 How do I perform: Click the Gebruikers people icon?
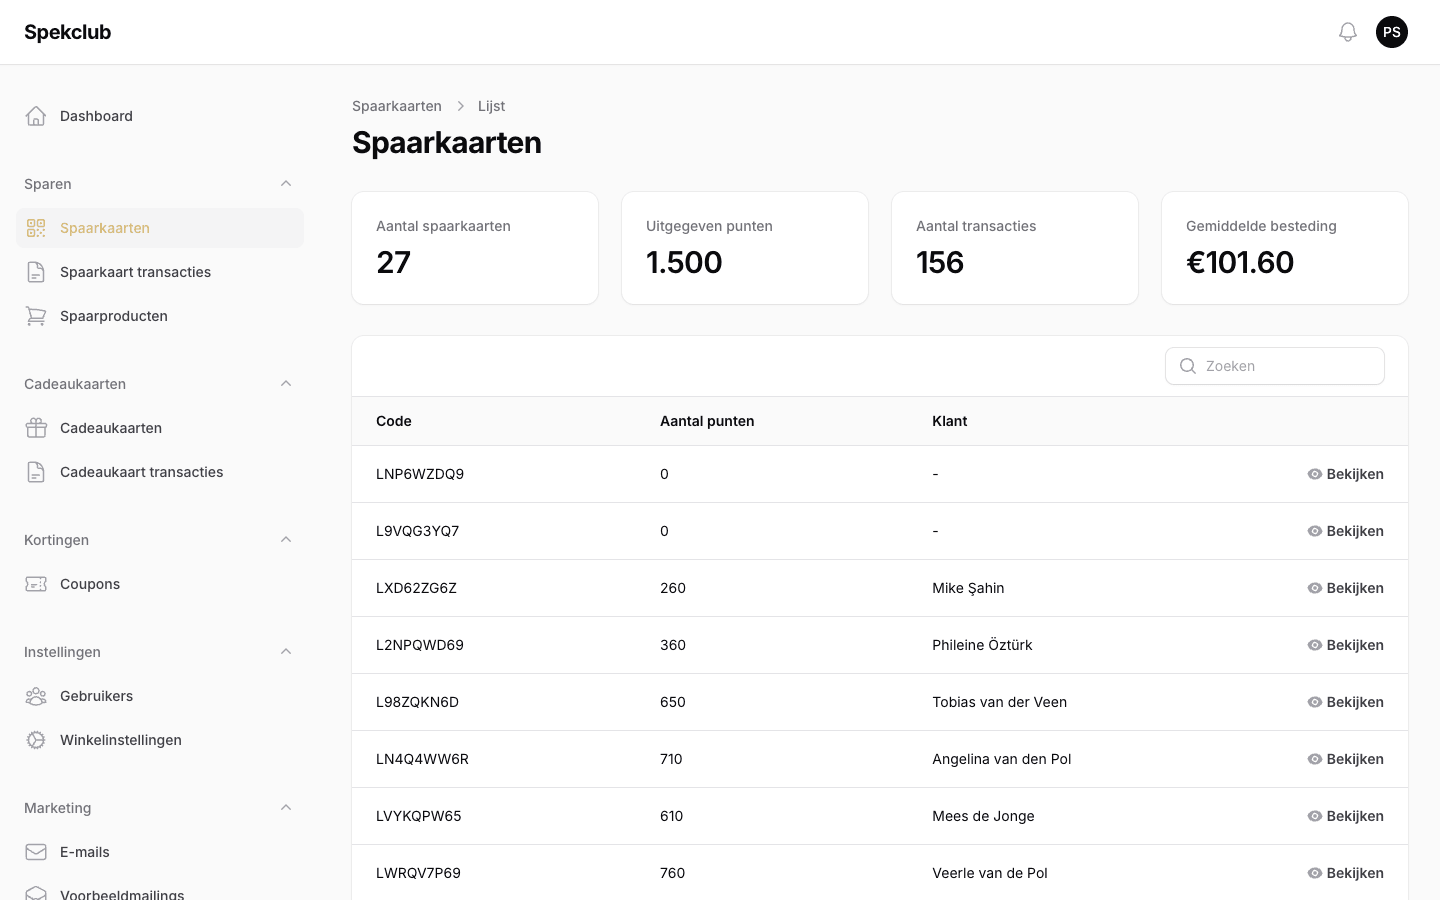click(36, 696)
